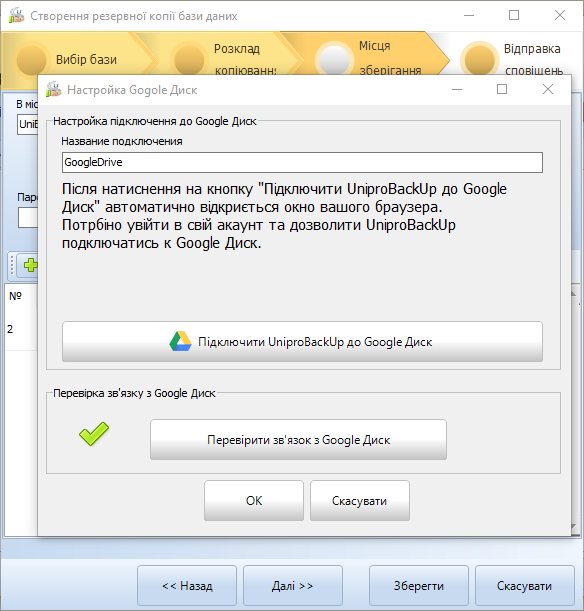Select row 2 in the background table
Screen dimensions: 584x611
21,329
